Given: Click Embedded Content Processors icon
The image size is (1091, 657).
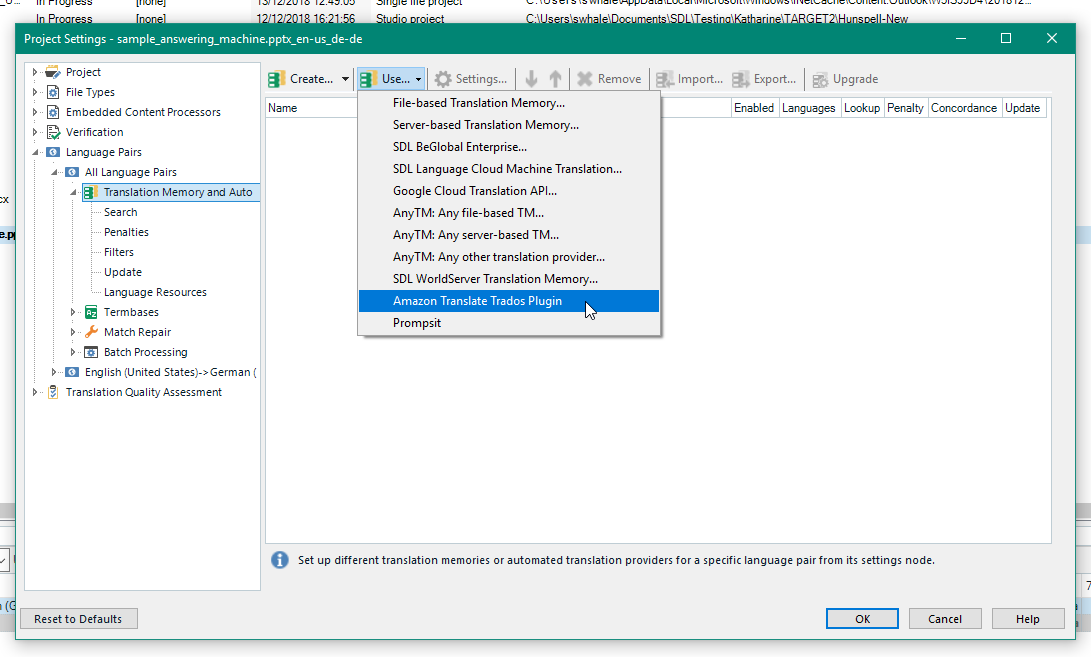Looking at the screenshot, I should coord(53,112).
